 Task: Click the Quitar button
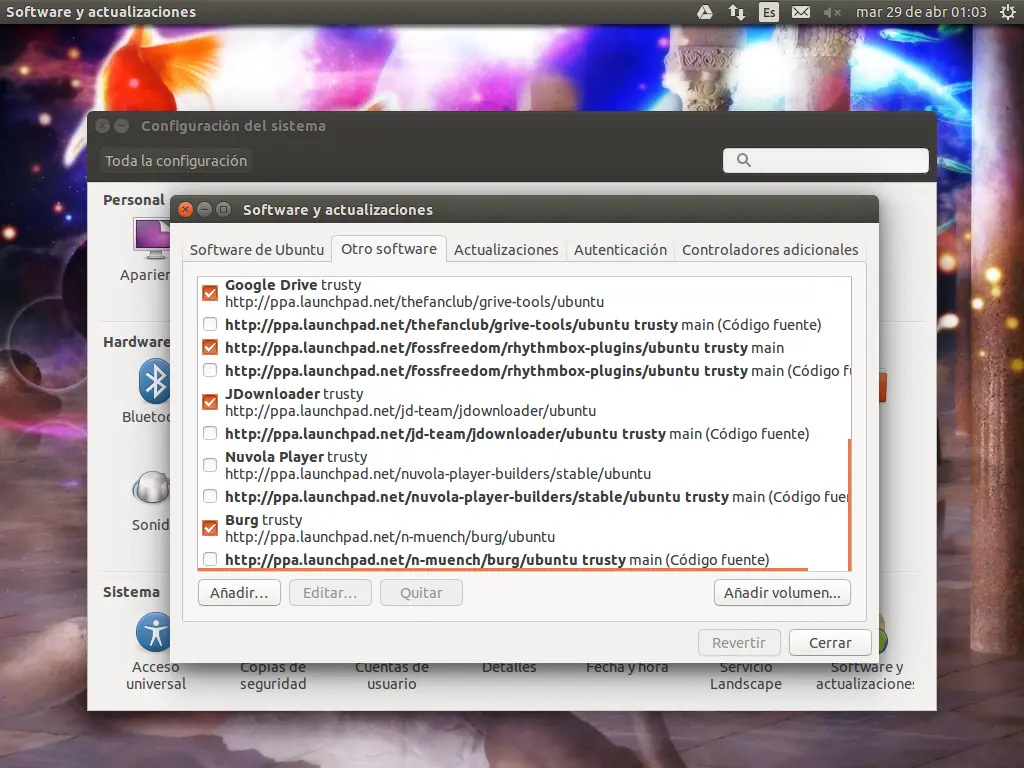[421, 592]
